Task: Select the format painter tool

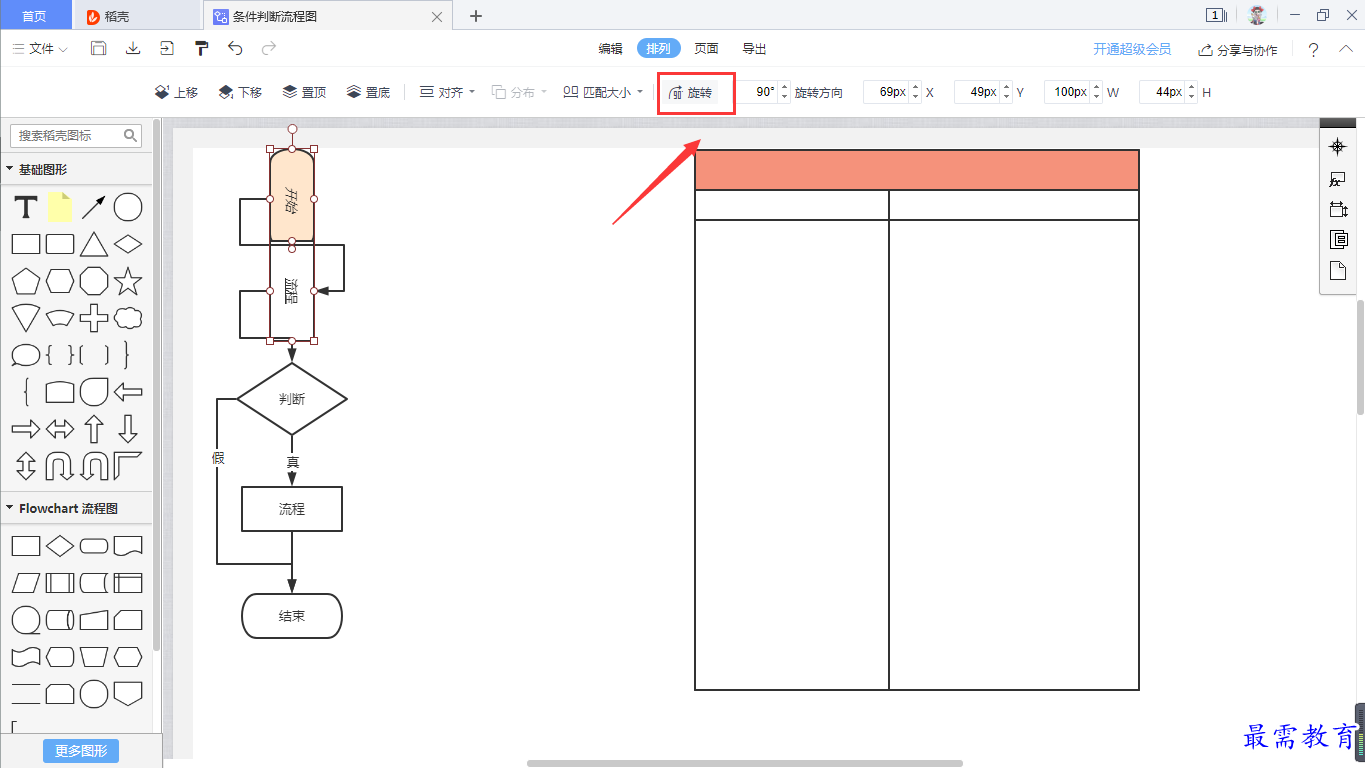Action: pos(201,48)
